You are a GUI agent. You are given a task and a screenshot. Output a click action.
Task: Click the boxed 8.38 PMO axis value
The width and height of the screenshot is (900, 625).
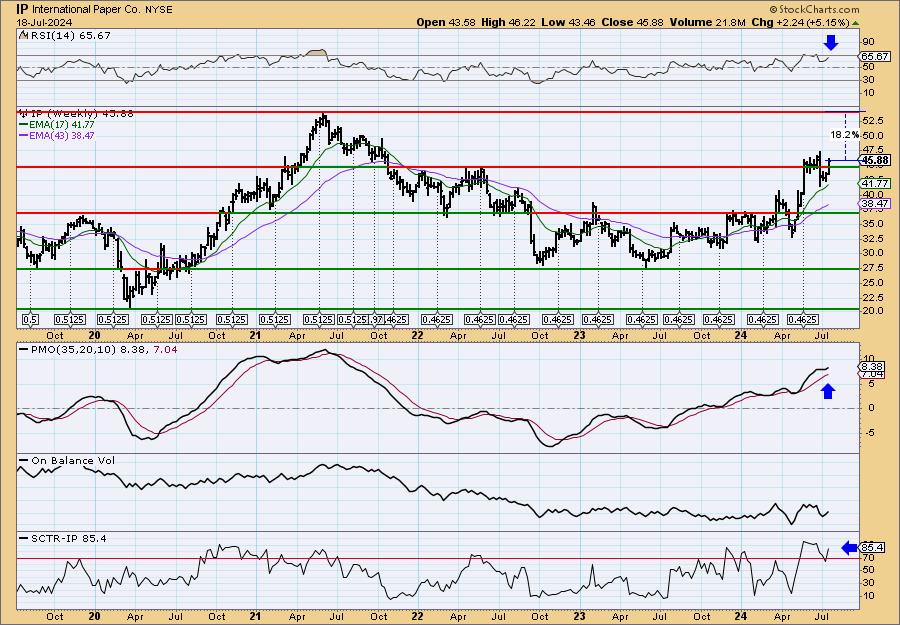(x=872, y=366)
